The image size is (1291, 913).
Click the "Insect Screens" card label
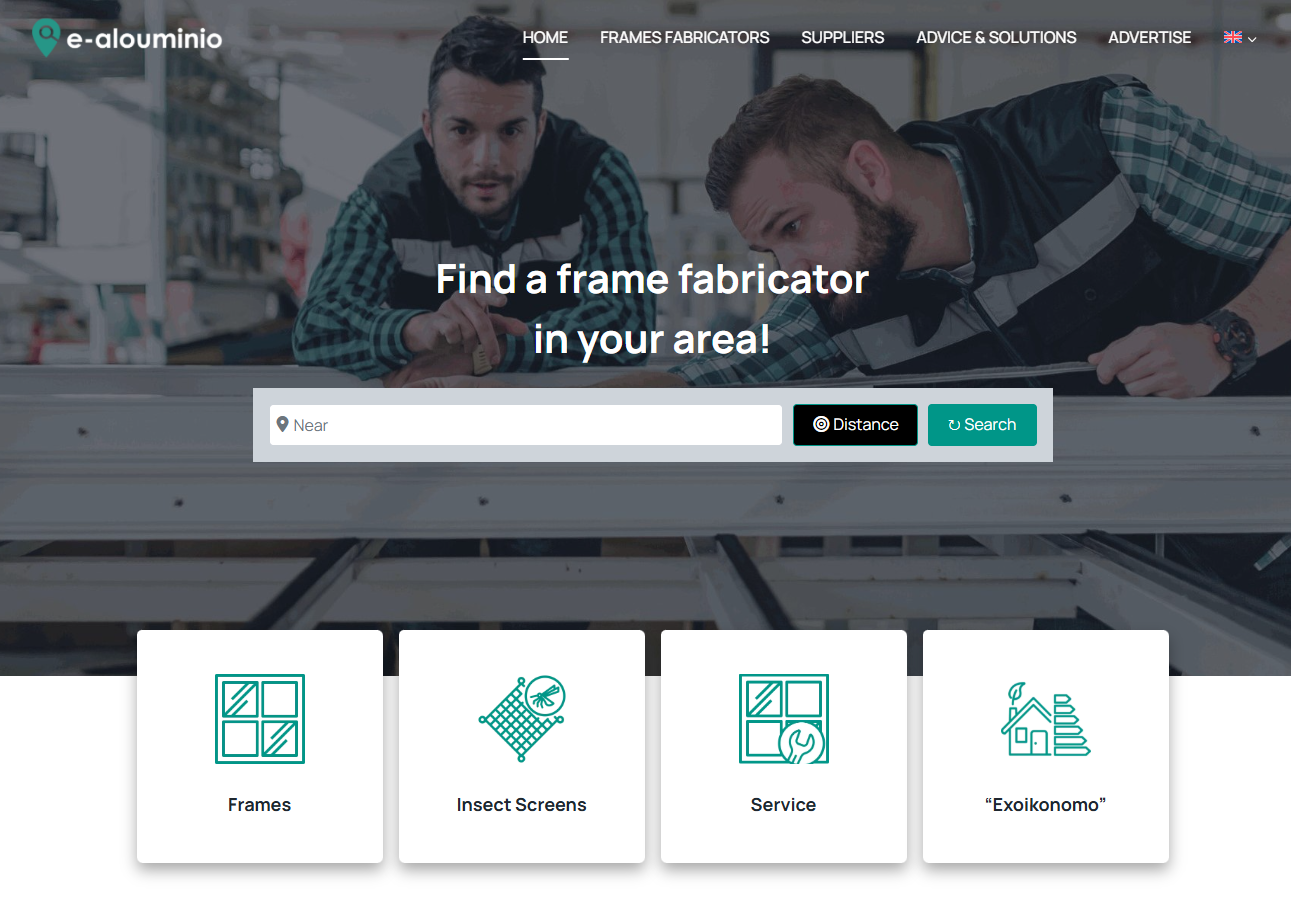click(x=522, y=805)
